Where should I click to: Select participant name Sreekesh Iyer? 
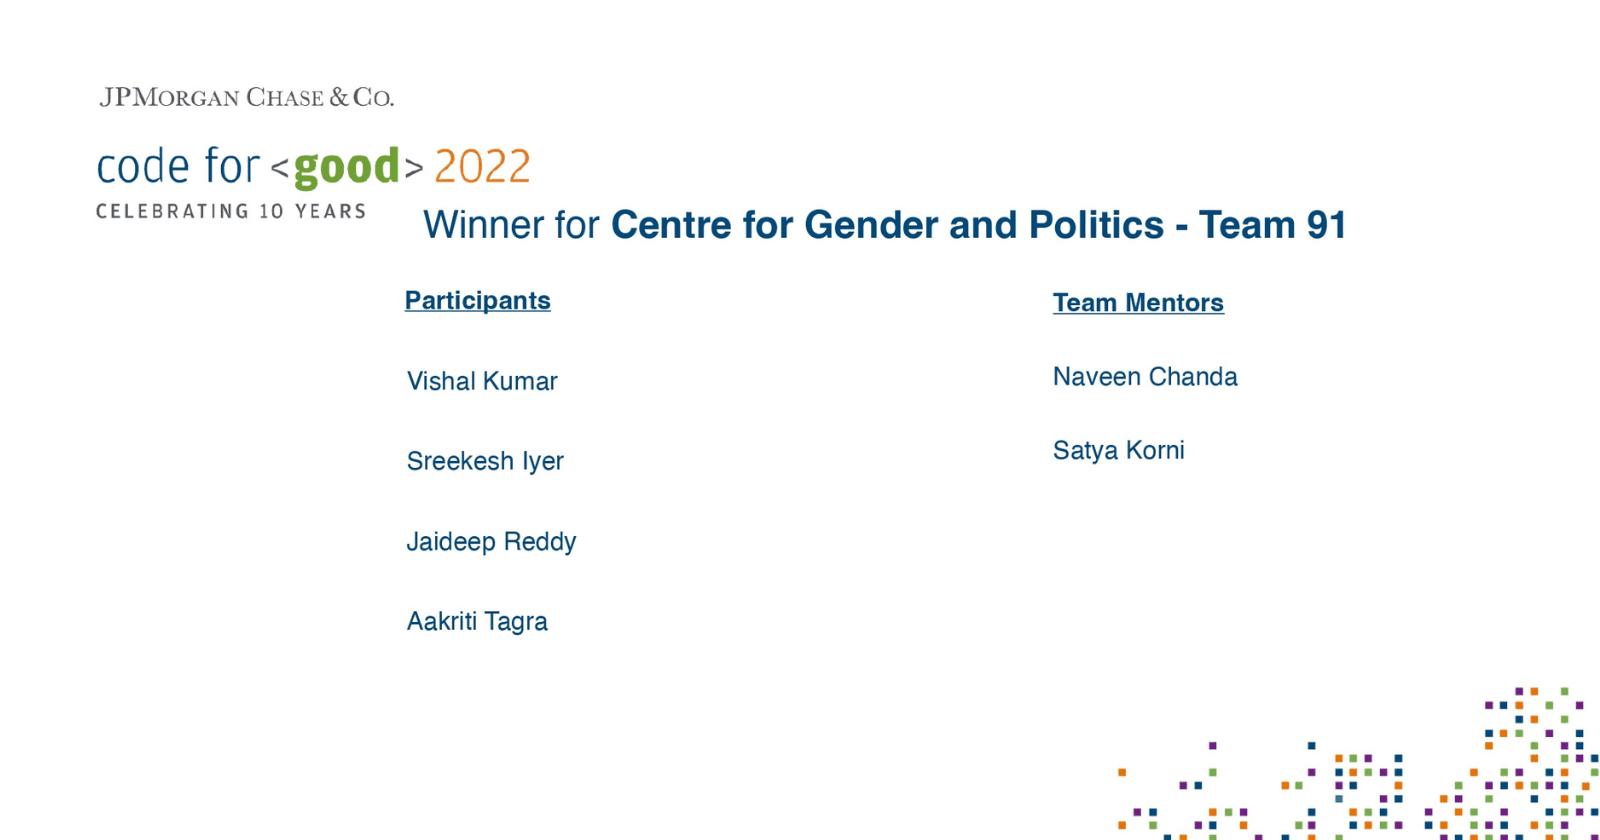(485, 461)
